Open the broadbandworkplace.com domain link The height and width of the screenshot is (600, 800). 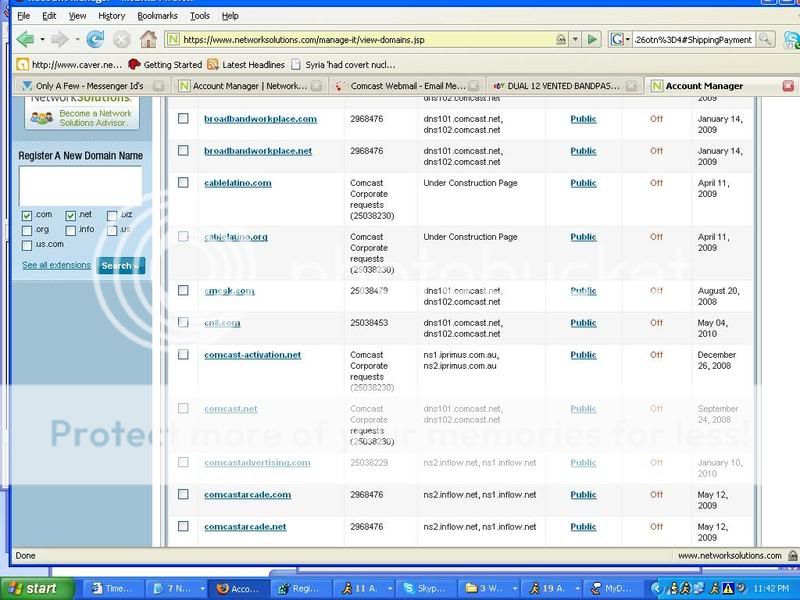260,119
